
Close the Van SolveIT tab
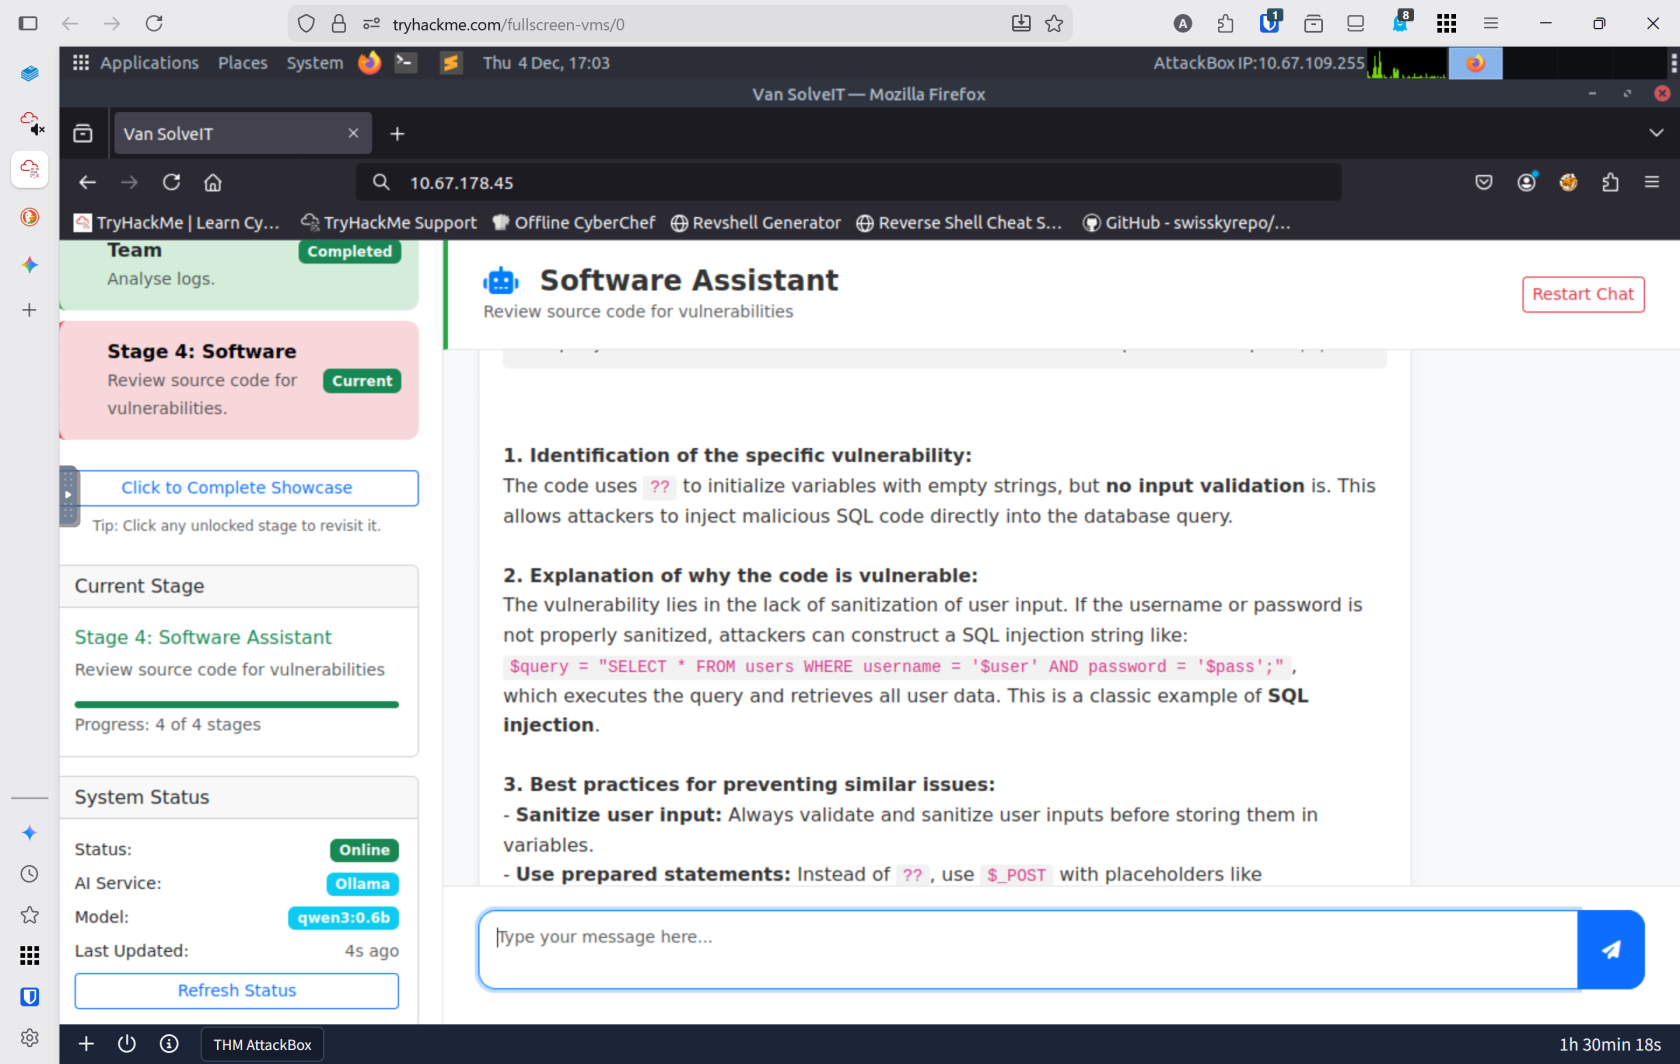tap(353, 133)
